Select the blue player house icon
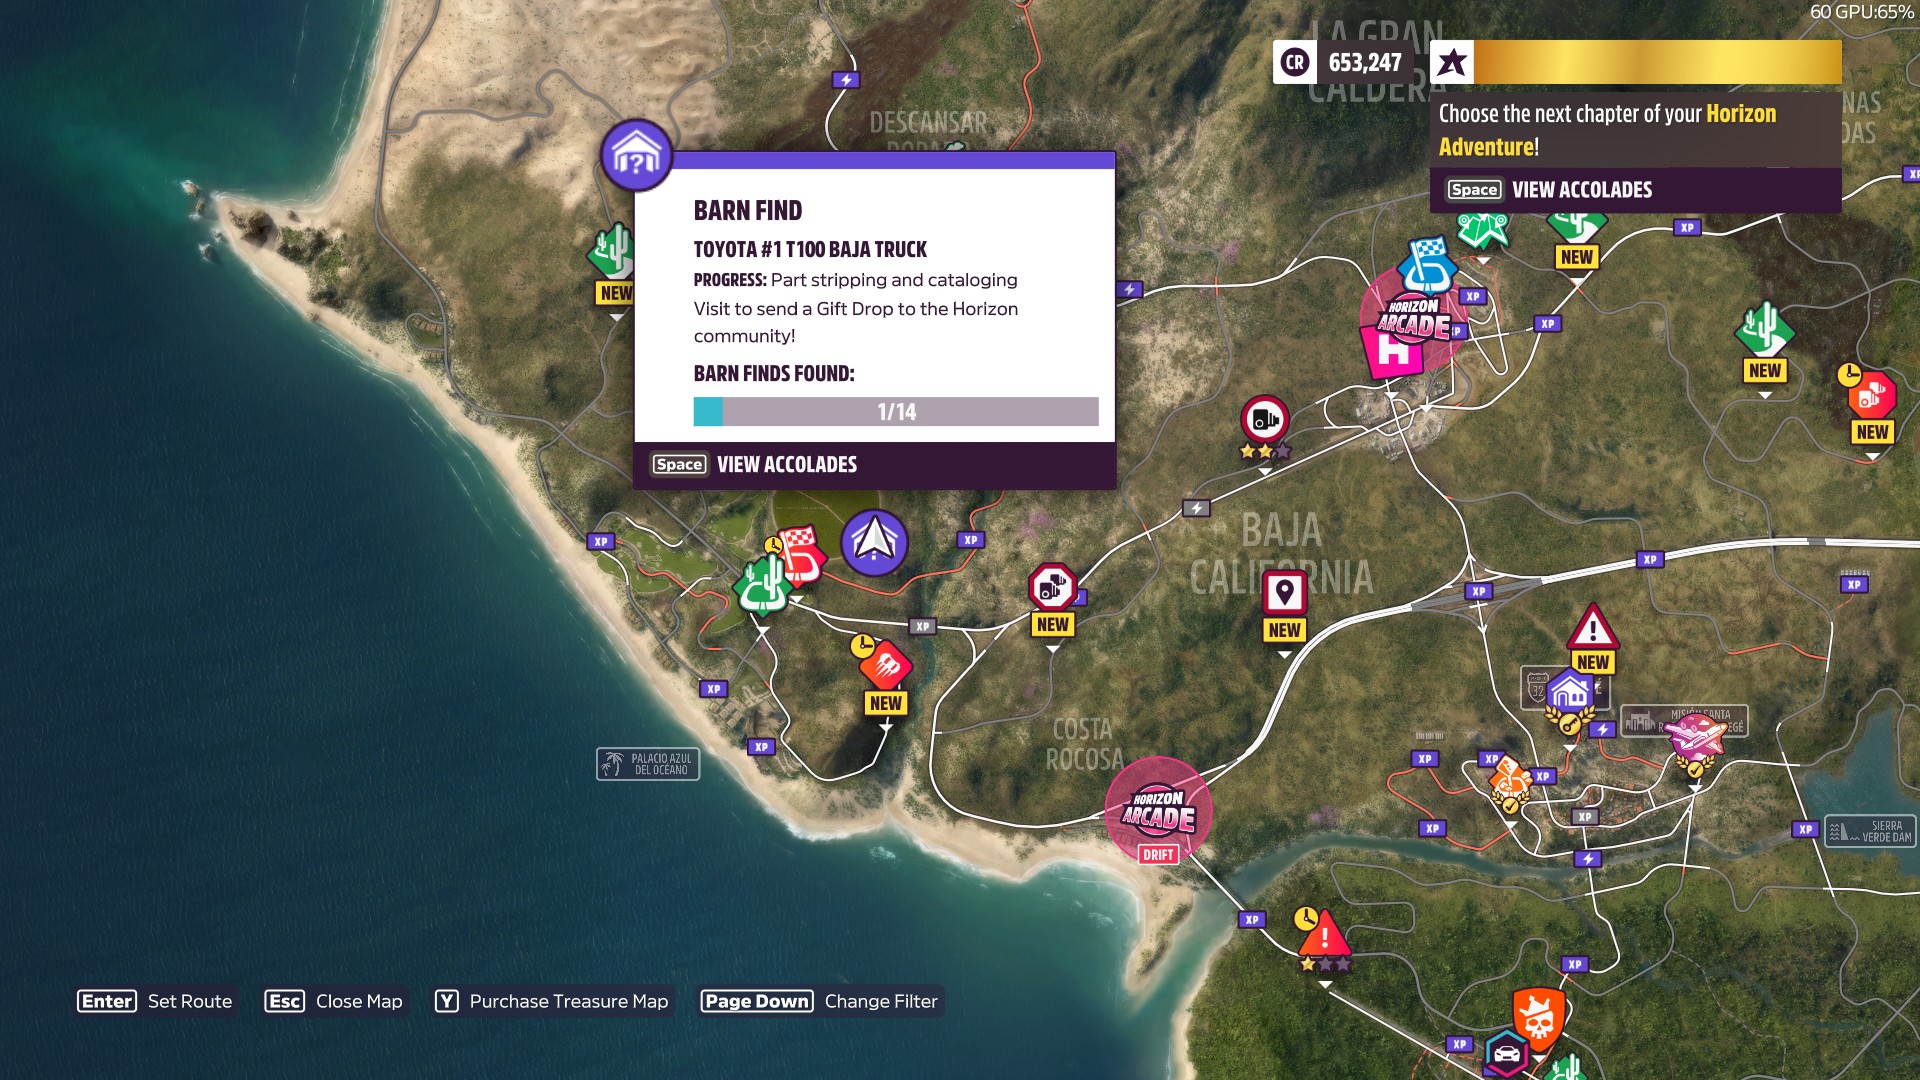 point(1570,692)
